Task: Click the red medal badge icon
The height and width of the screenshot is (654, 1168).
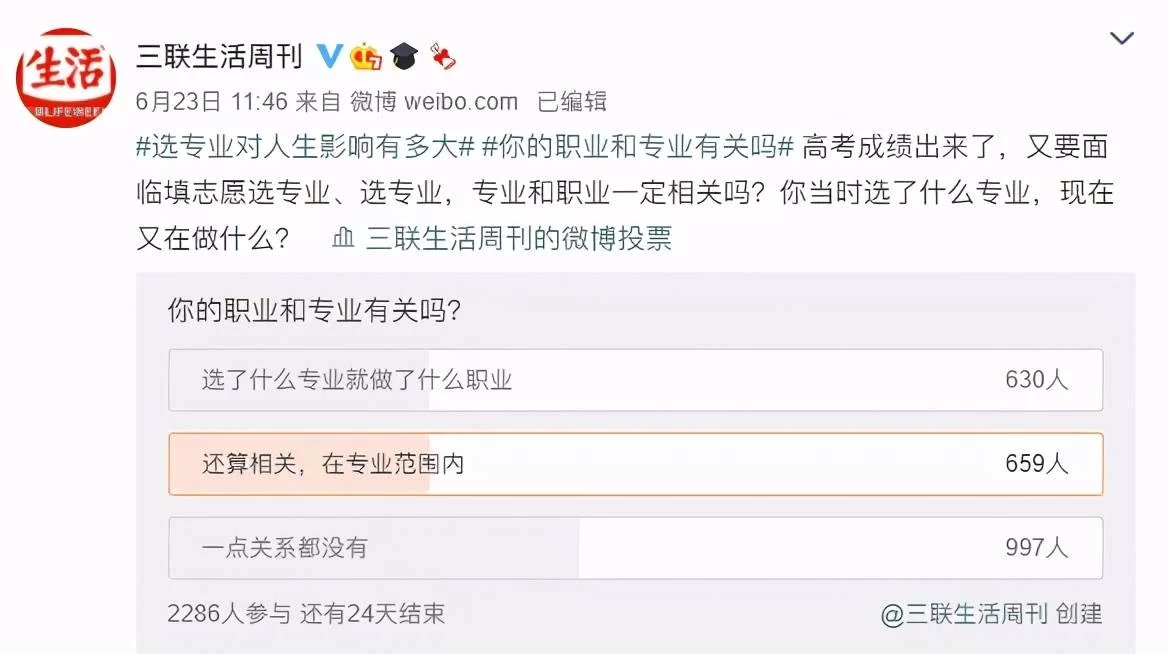Action: 442,56
